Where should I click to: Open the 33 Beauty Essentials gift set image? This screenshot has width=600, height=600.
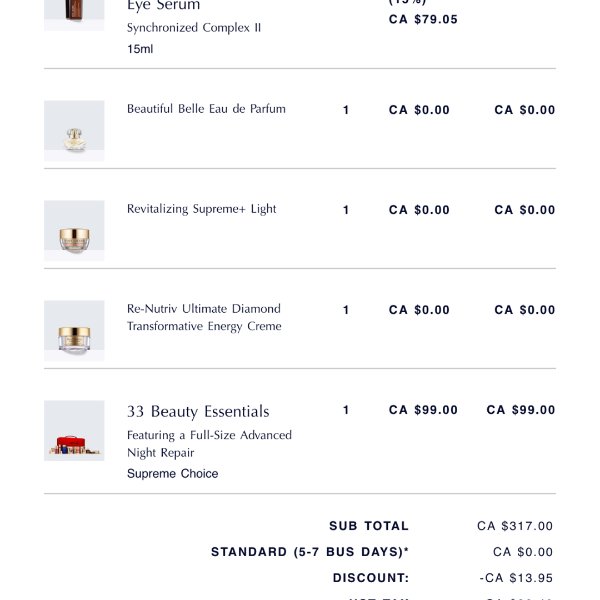click(74, 431)
